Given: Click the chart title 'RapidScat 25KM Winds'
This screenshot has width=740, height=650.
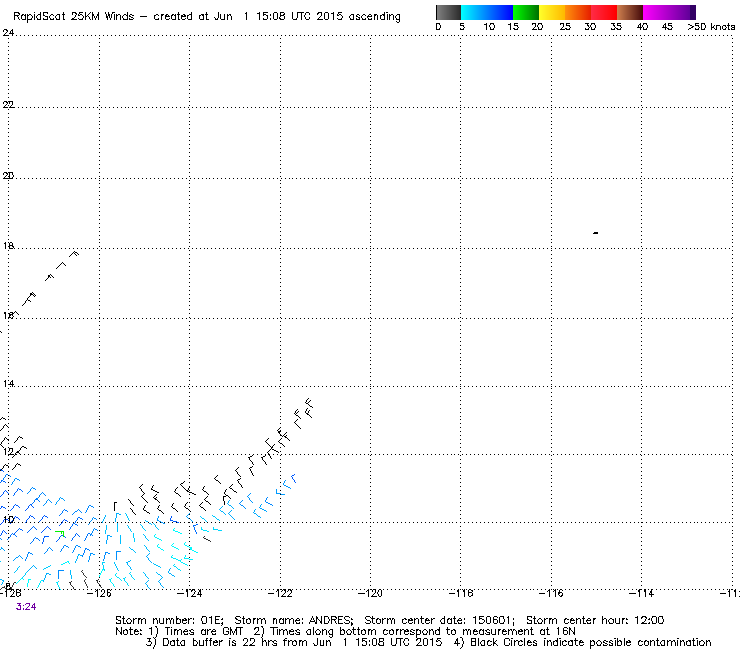Looking at the screenshot, I should coord(74,17).
